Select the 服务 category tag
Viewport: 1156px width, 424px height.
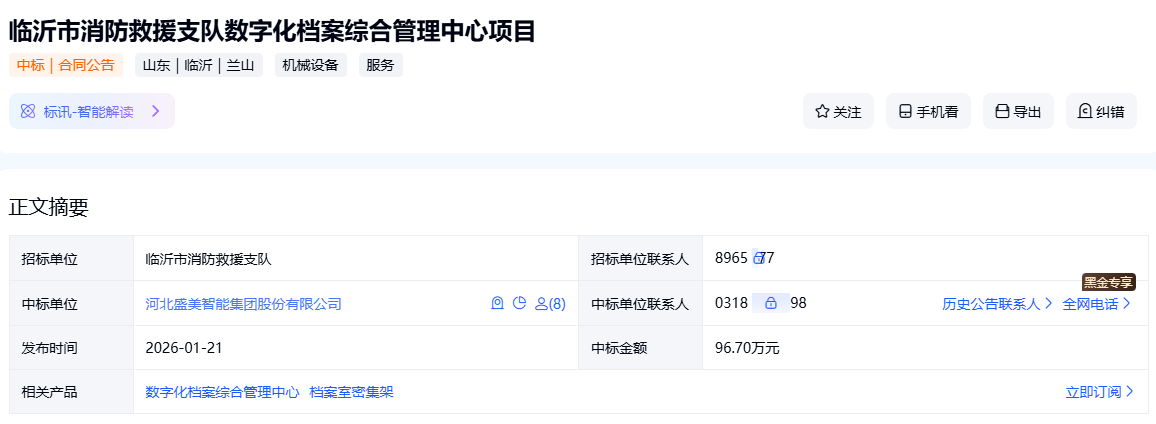click(380, 66)
